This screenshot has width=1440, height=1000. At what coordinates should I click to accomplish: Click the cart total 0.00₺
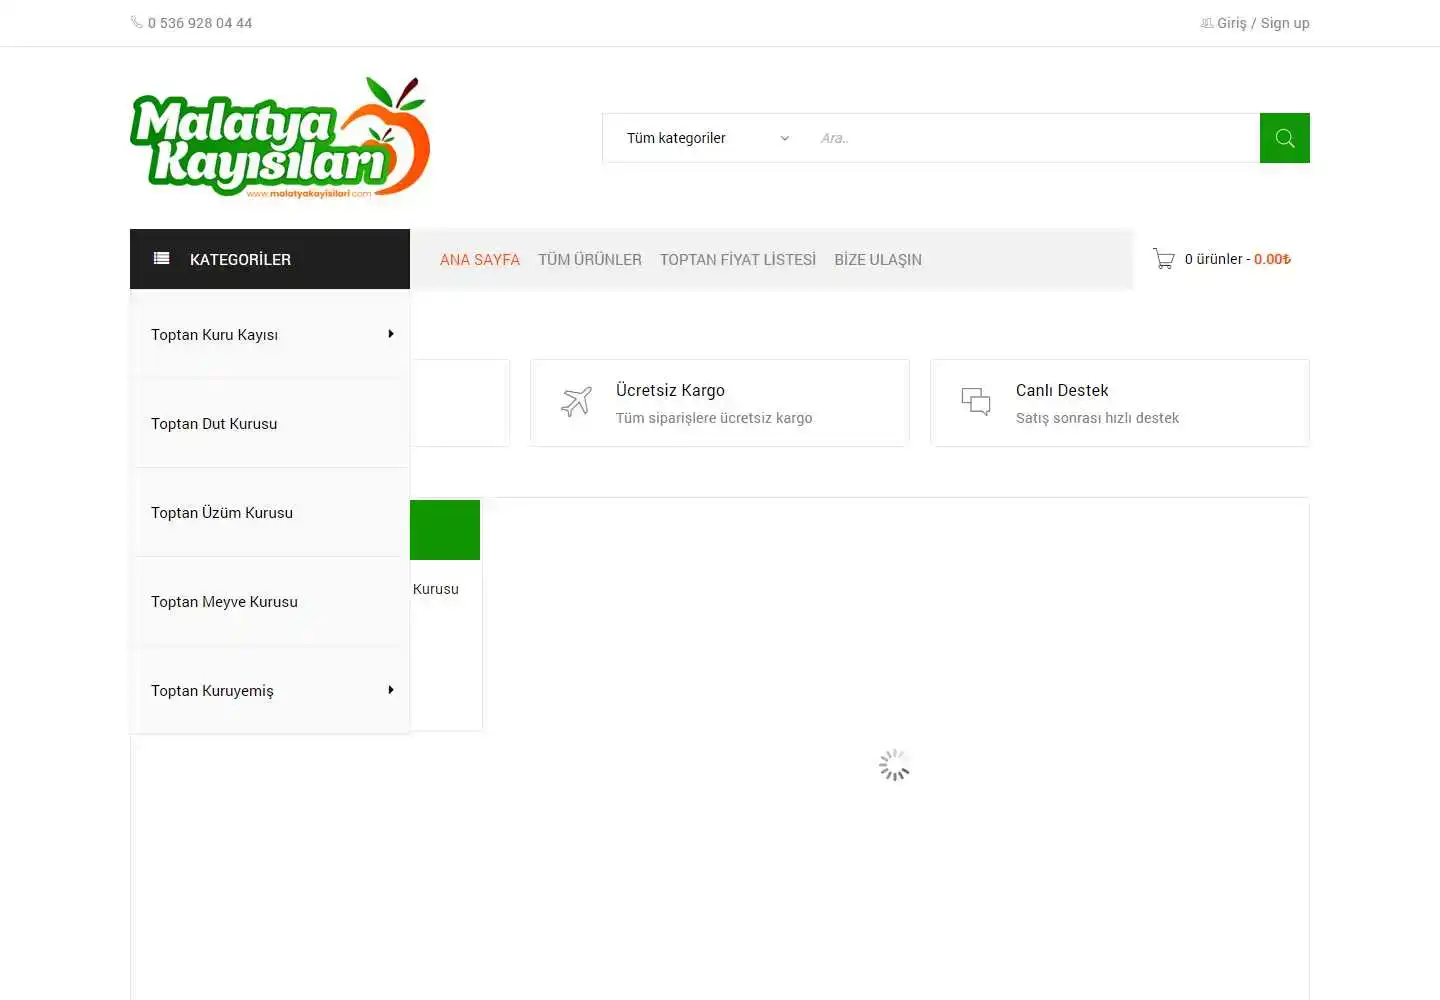pos(1272,259)
